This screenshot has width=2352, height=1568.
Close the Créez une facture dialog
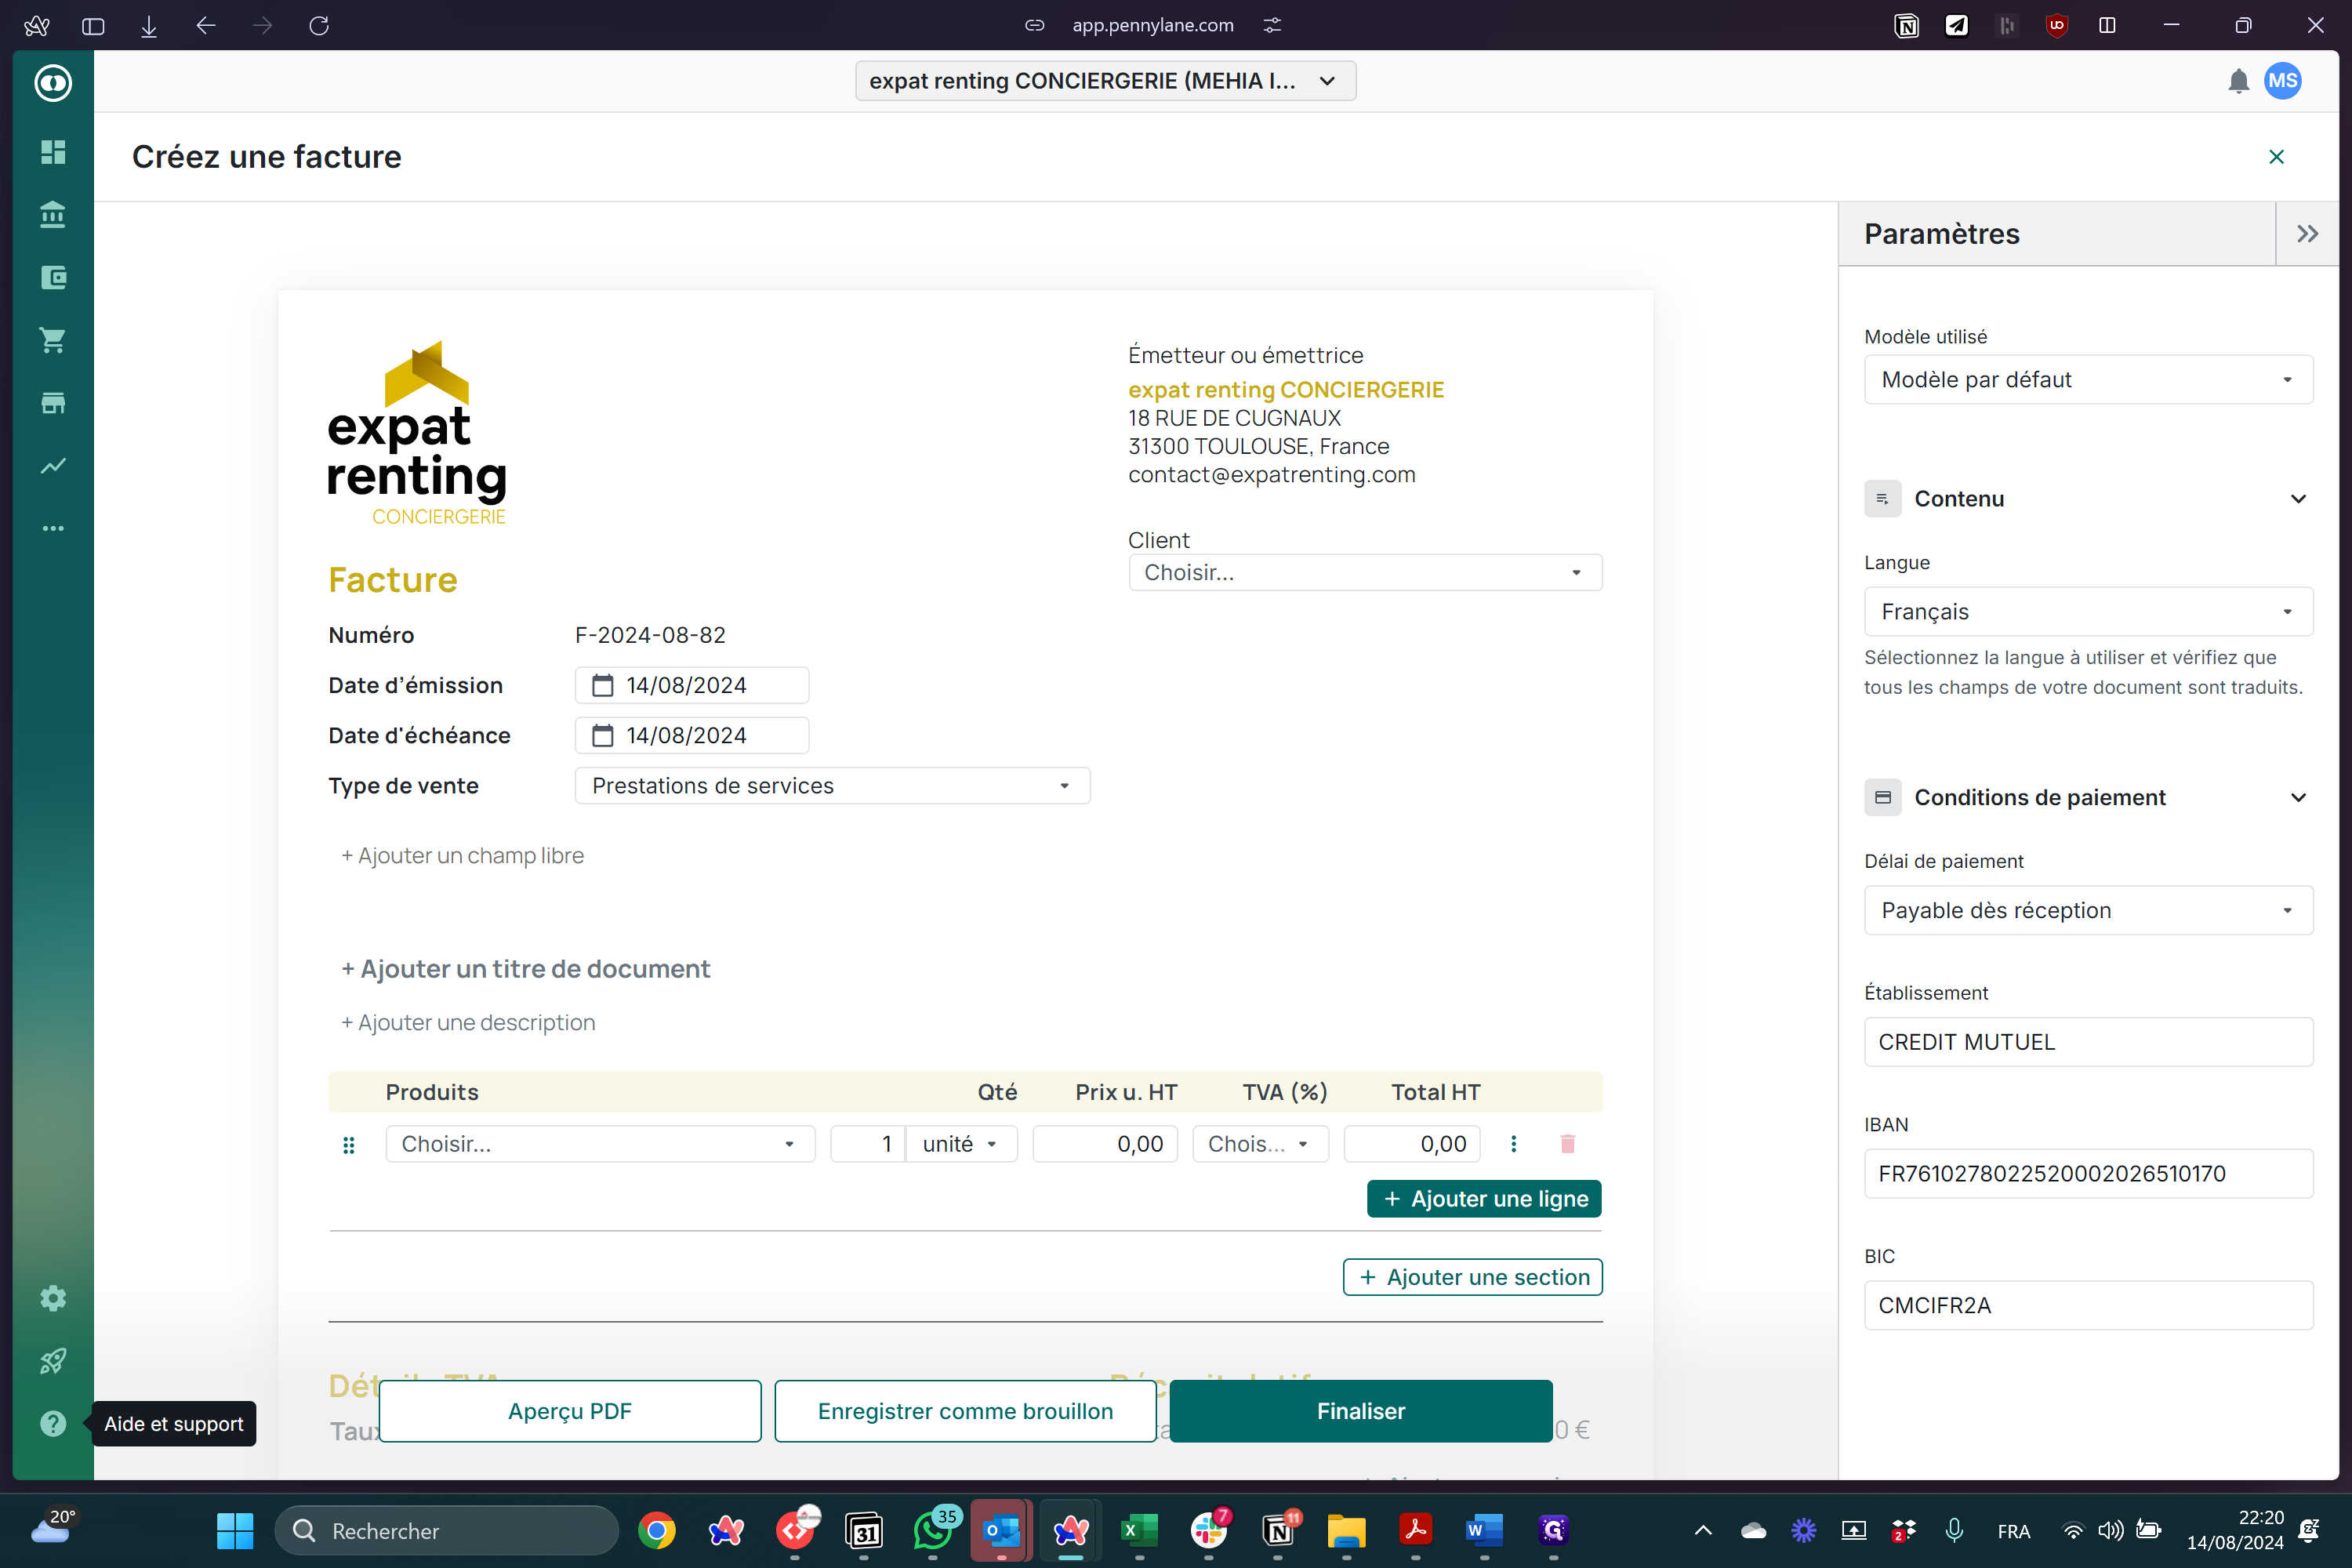tap(2277, 157)
